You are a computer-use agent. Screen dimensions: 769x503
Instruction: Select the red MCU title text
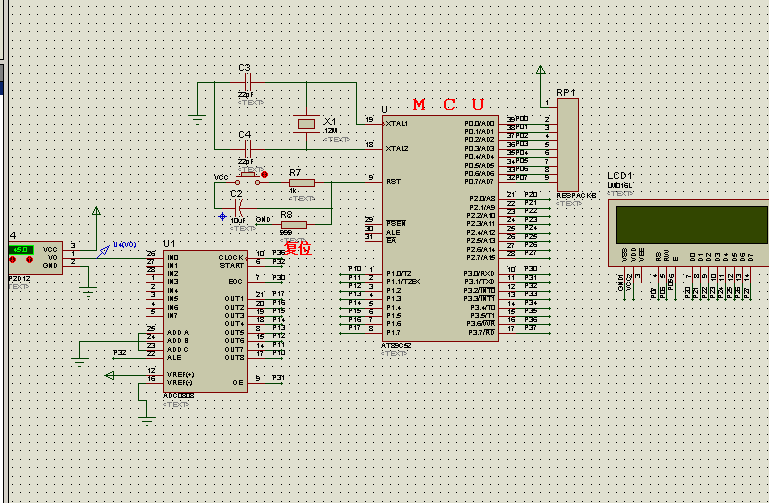(x=448, y=104)
